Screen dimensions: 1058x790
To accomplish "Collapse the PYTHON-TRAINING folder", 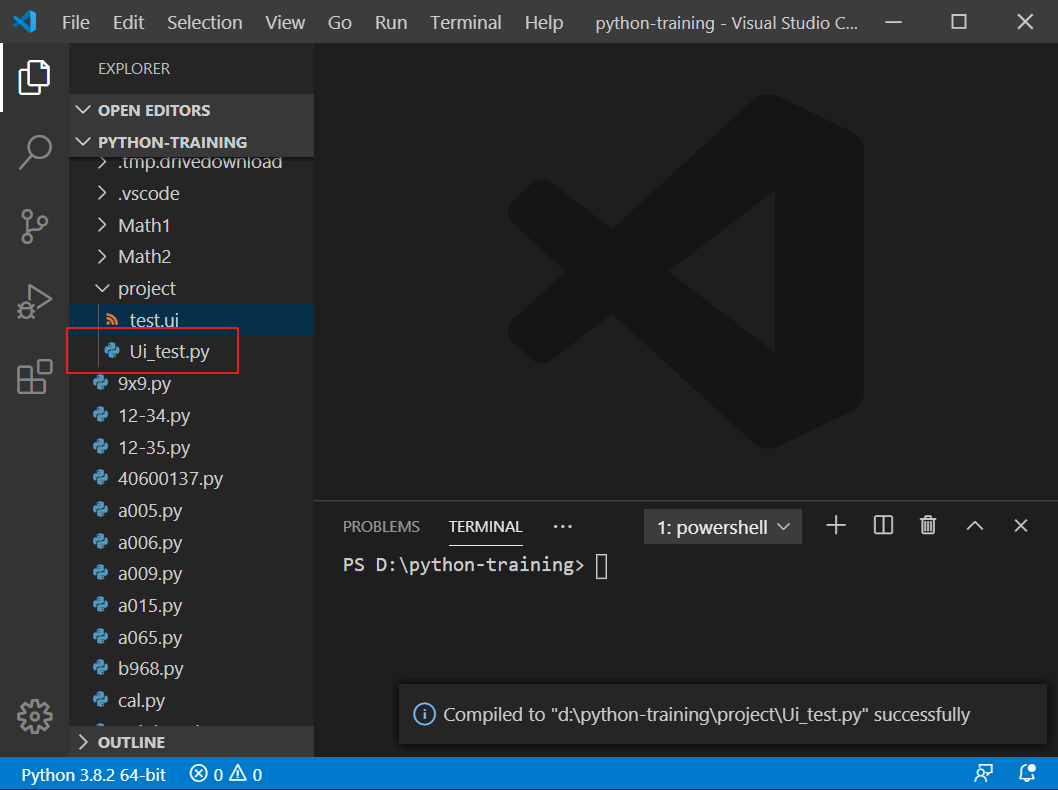I will coord(83,141).
